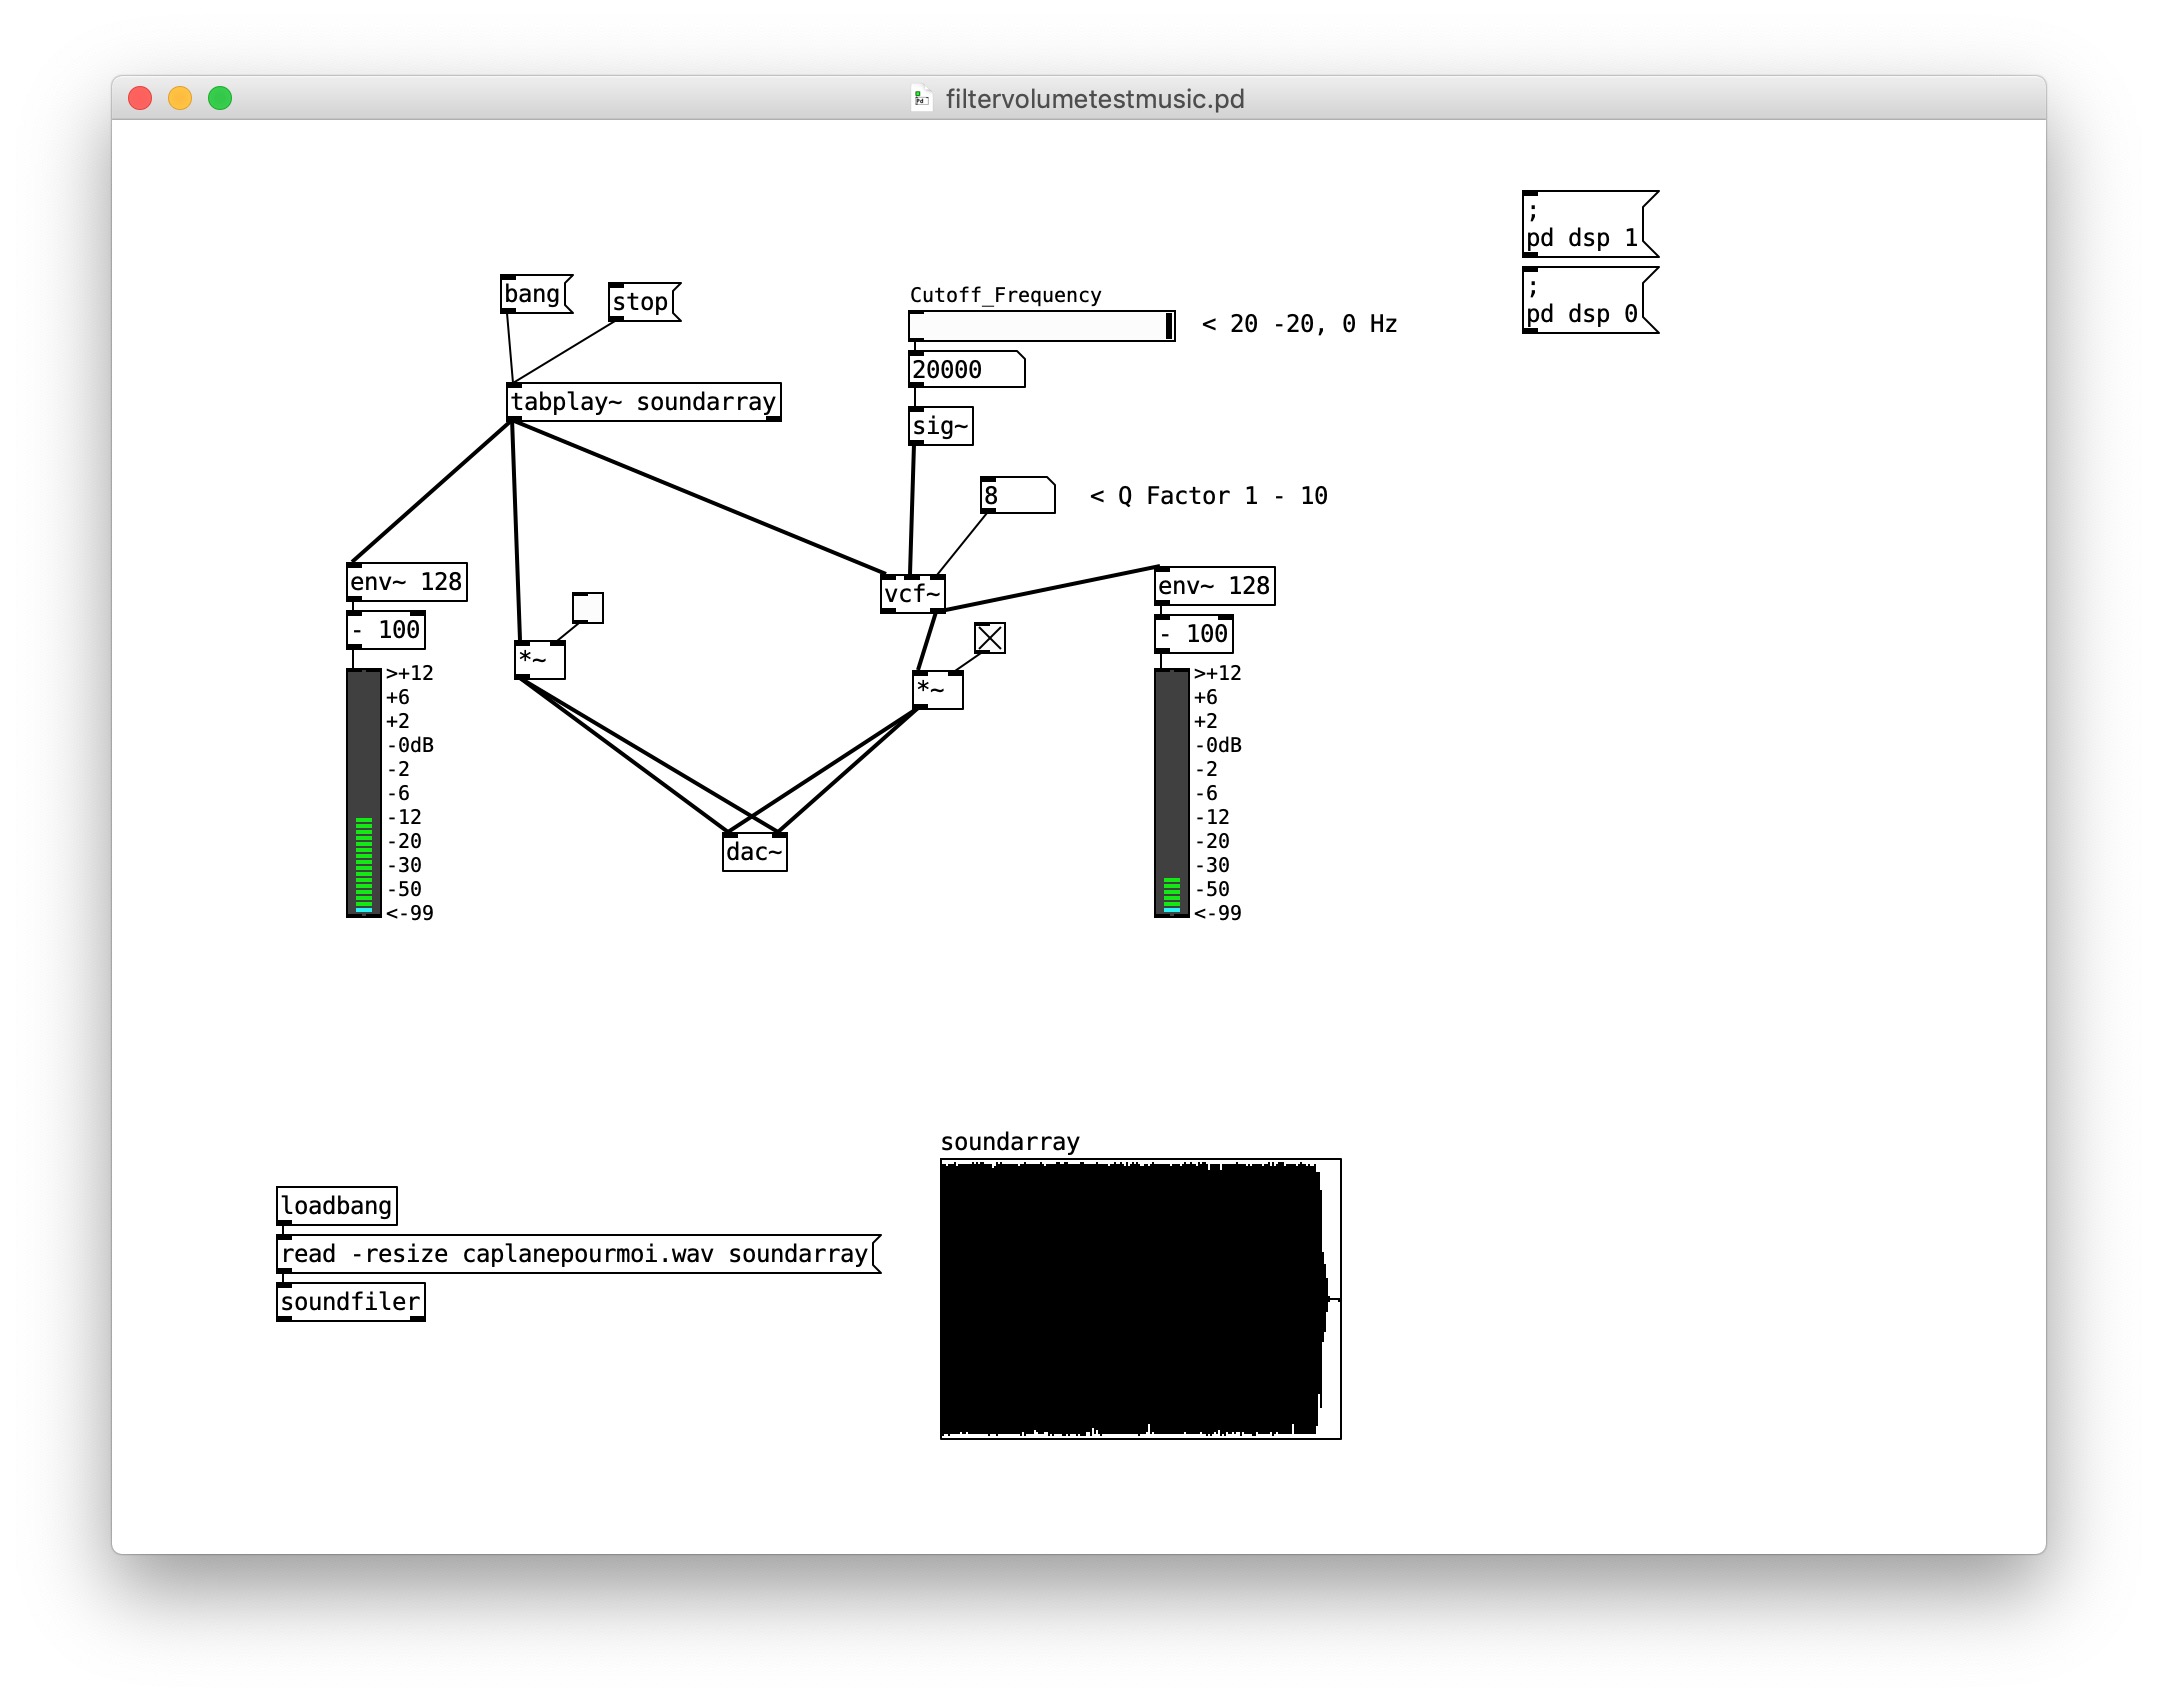Image resolution: width=2158 pixels, height=1702 pixels.
Task: Click the read -resize caplanepourmoi.wav message
Action: [578, 1254]
